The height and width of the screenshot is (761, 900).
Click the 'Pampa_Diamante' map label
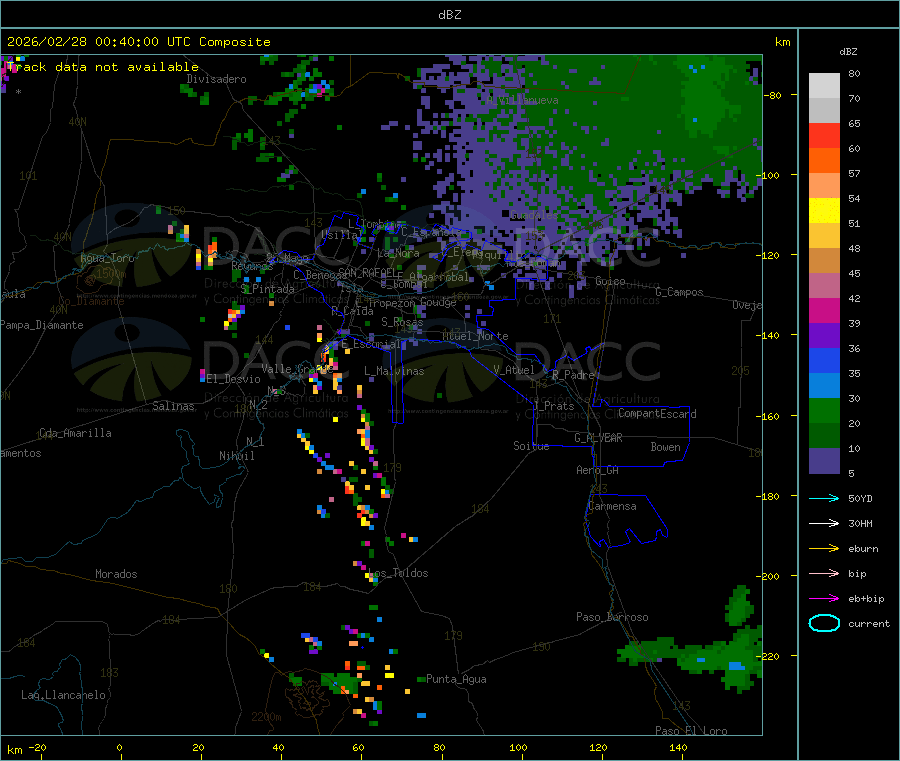tap(42, 325)
